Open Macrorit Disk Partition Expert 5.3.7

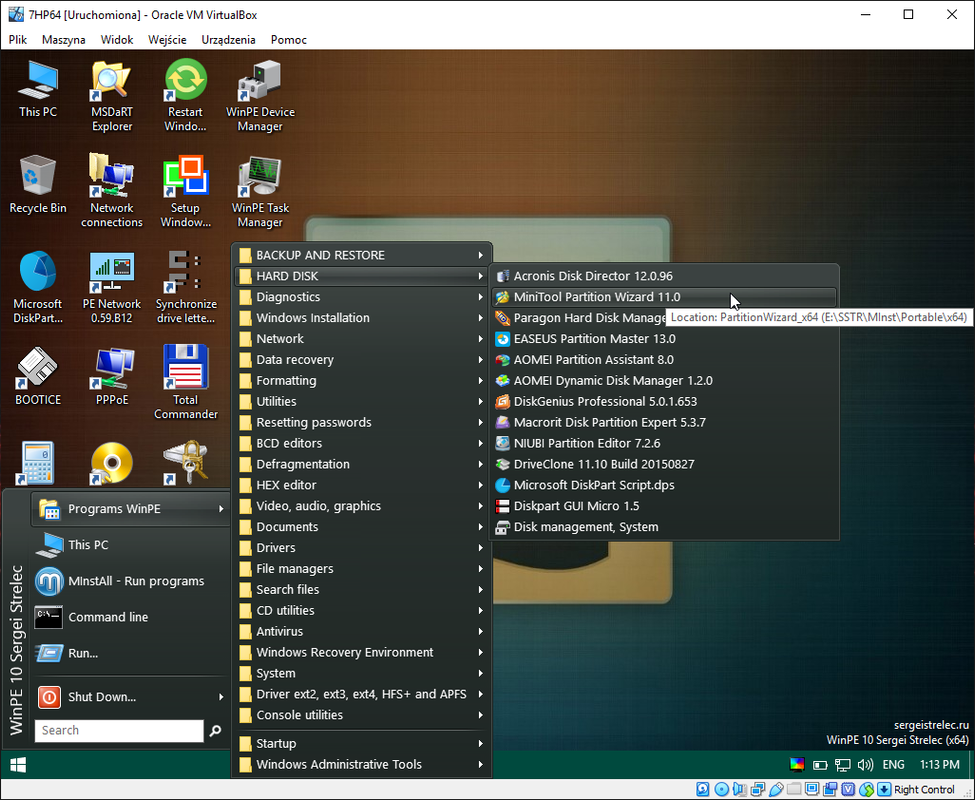(663, 423)
